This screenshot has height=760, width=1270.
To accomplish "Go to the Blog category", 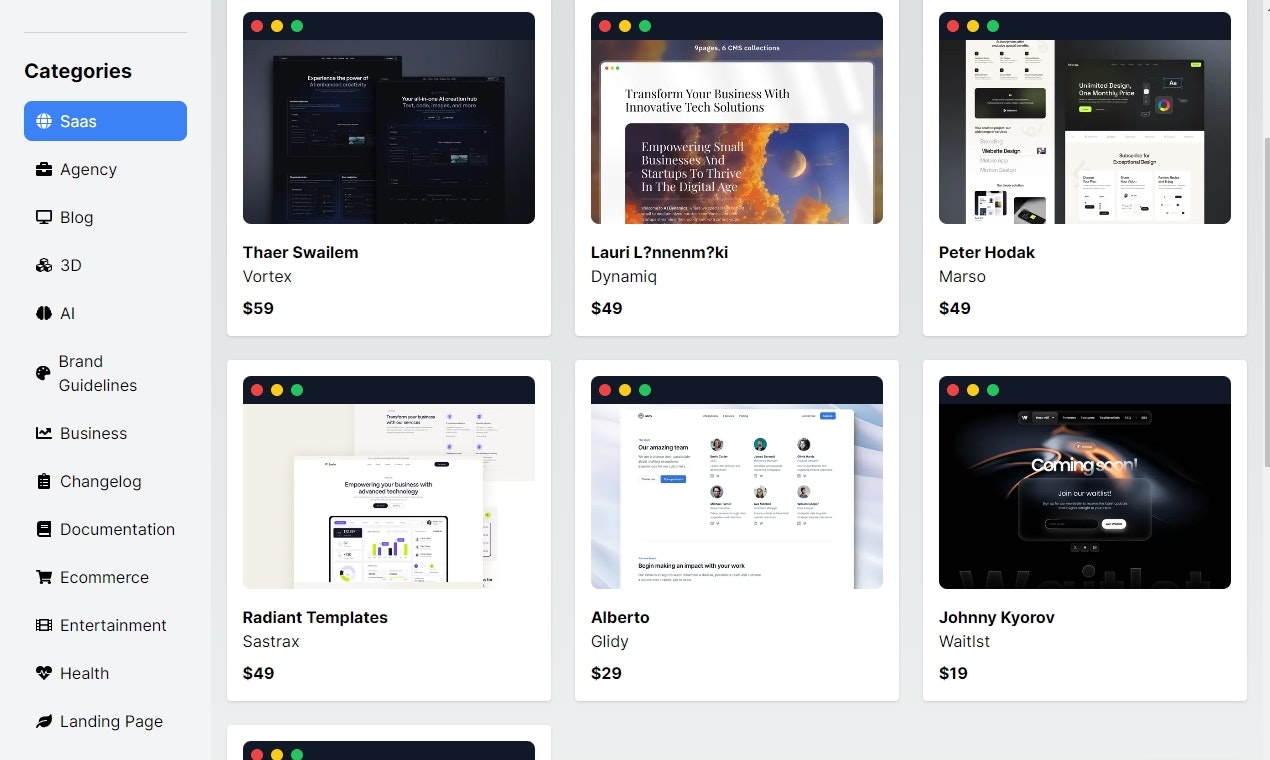I will pos(105,217).
